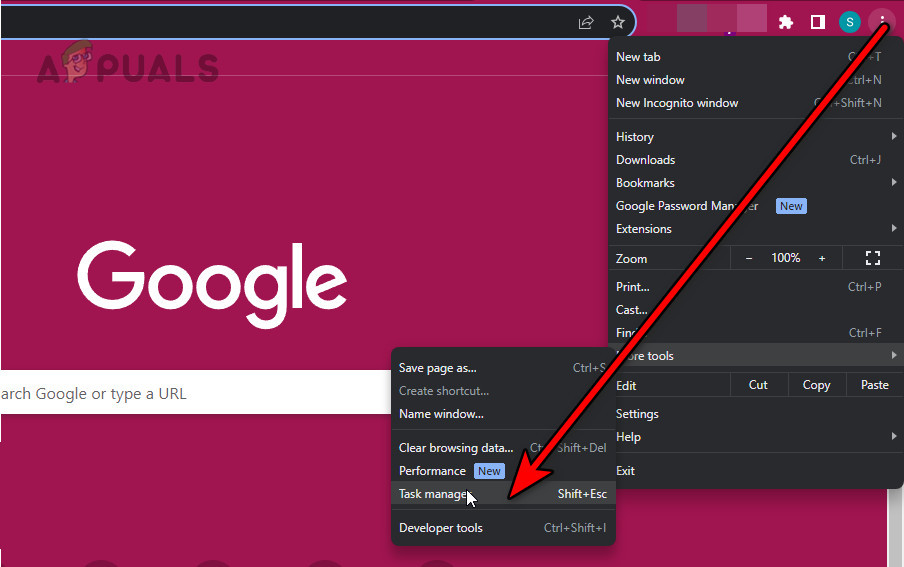Select Print... in the Chrome menu
Image resolution: width=904 pixels, height=567 pixels.
tap(756, 287)
